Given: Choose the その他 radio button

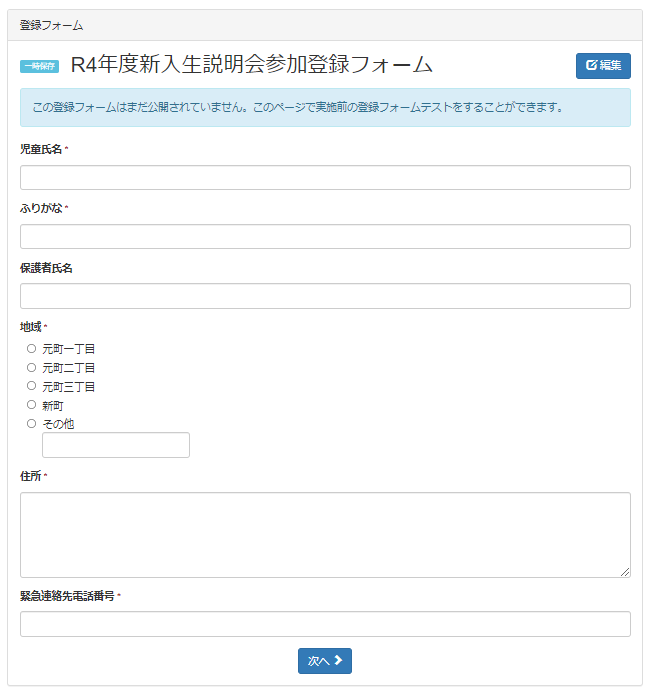Looking at the screenshot, I should tap(31, 424).
